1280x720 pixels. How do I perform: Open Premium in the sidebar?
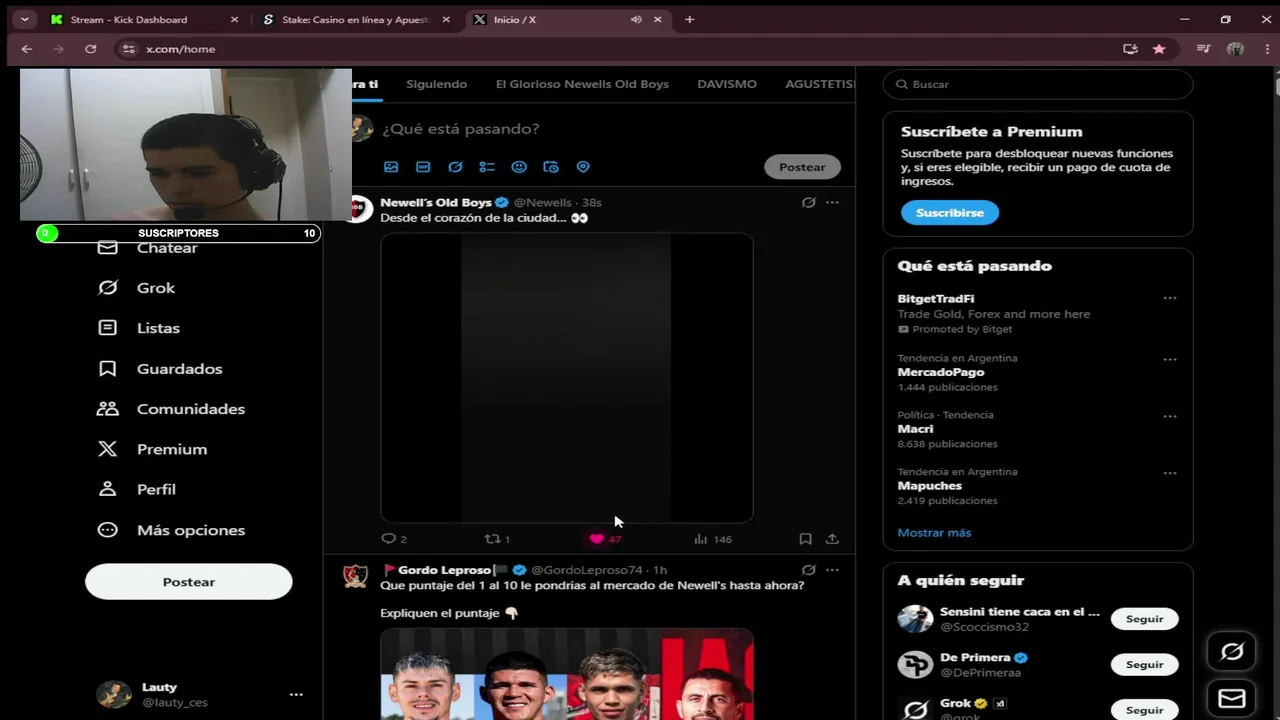coord(152,449)
